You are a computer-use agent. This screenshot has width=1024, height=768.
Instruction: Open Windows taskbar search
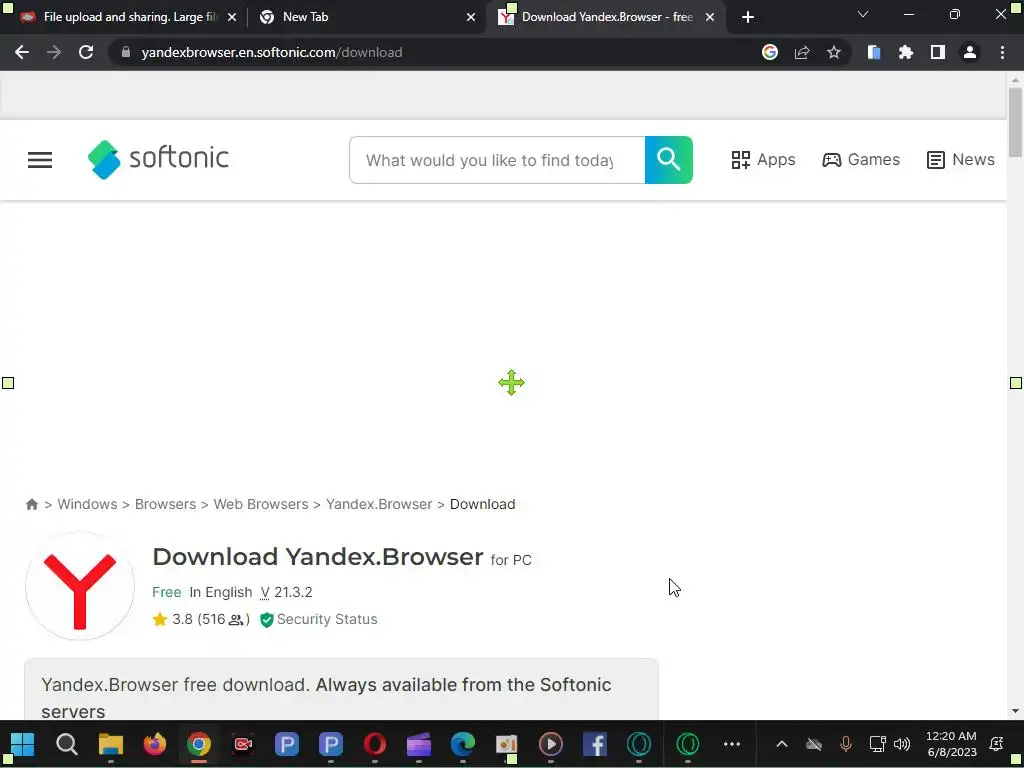tap(67, 744)
